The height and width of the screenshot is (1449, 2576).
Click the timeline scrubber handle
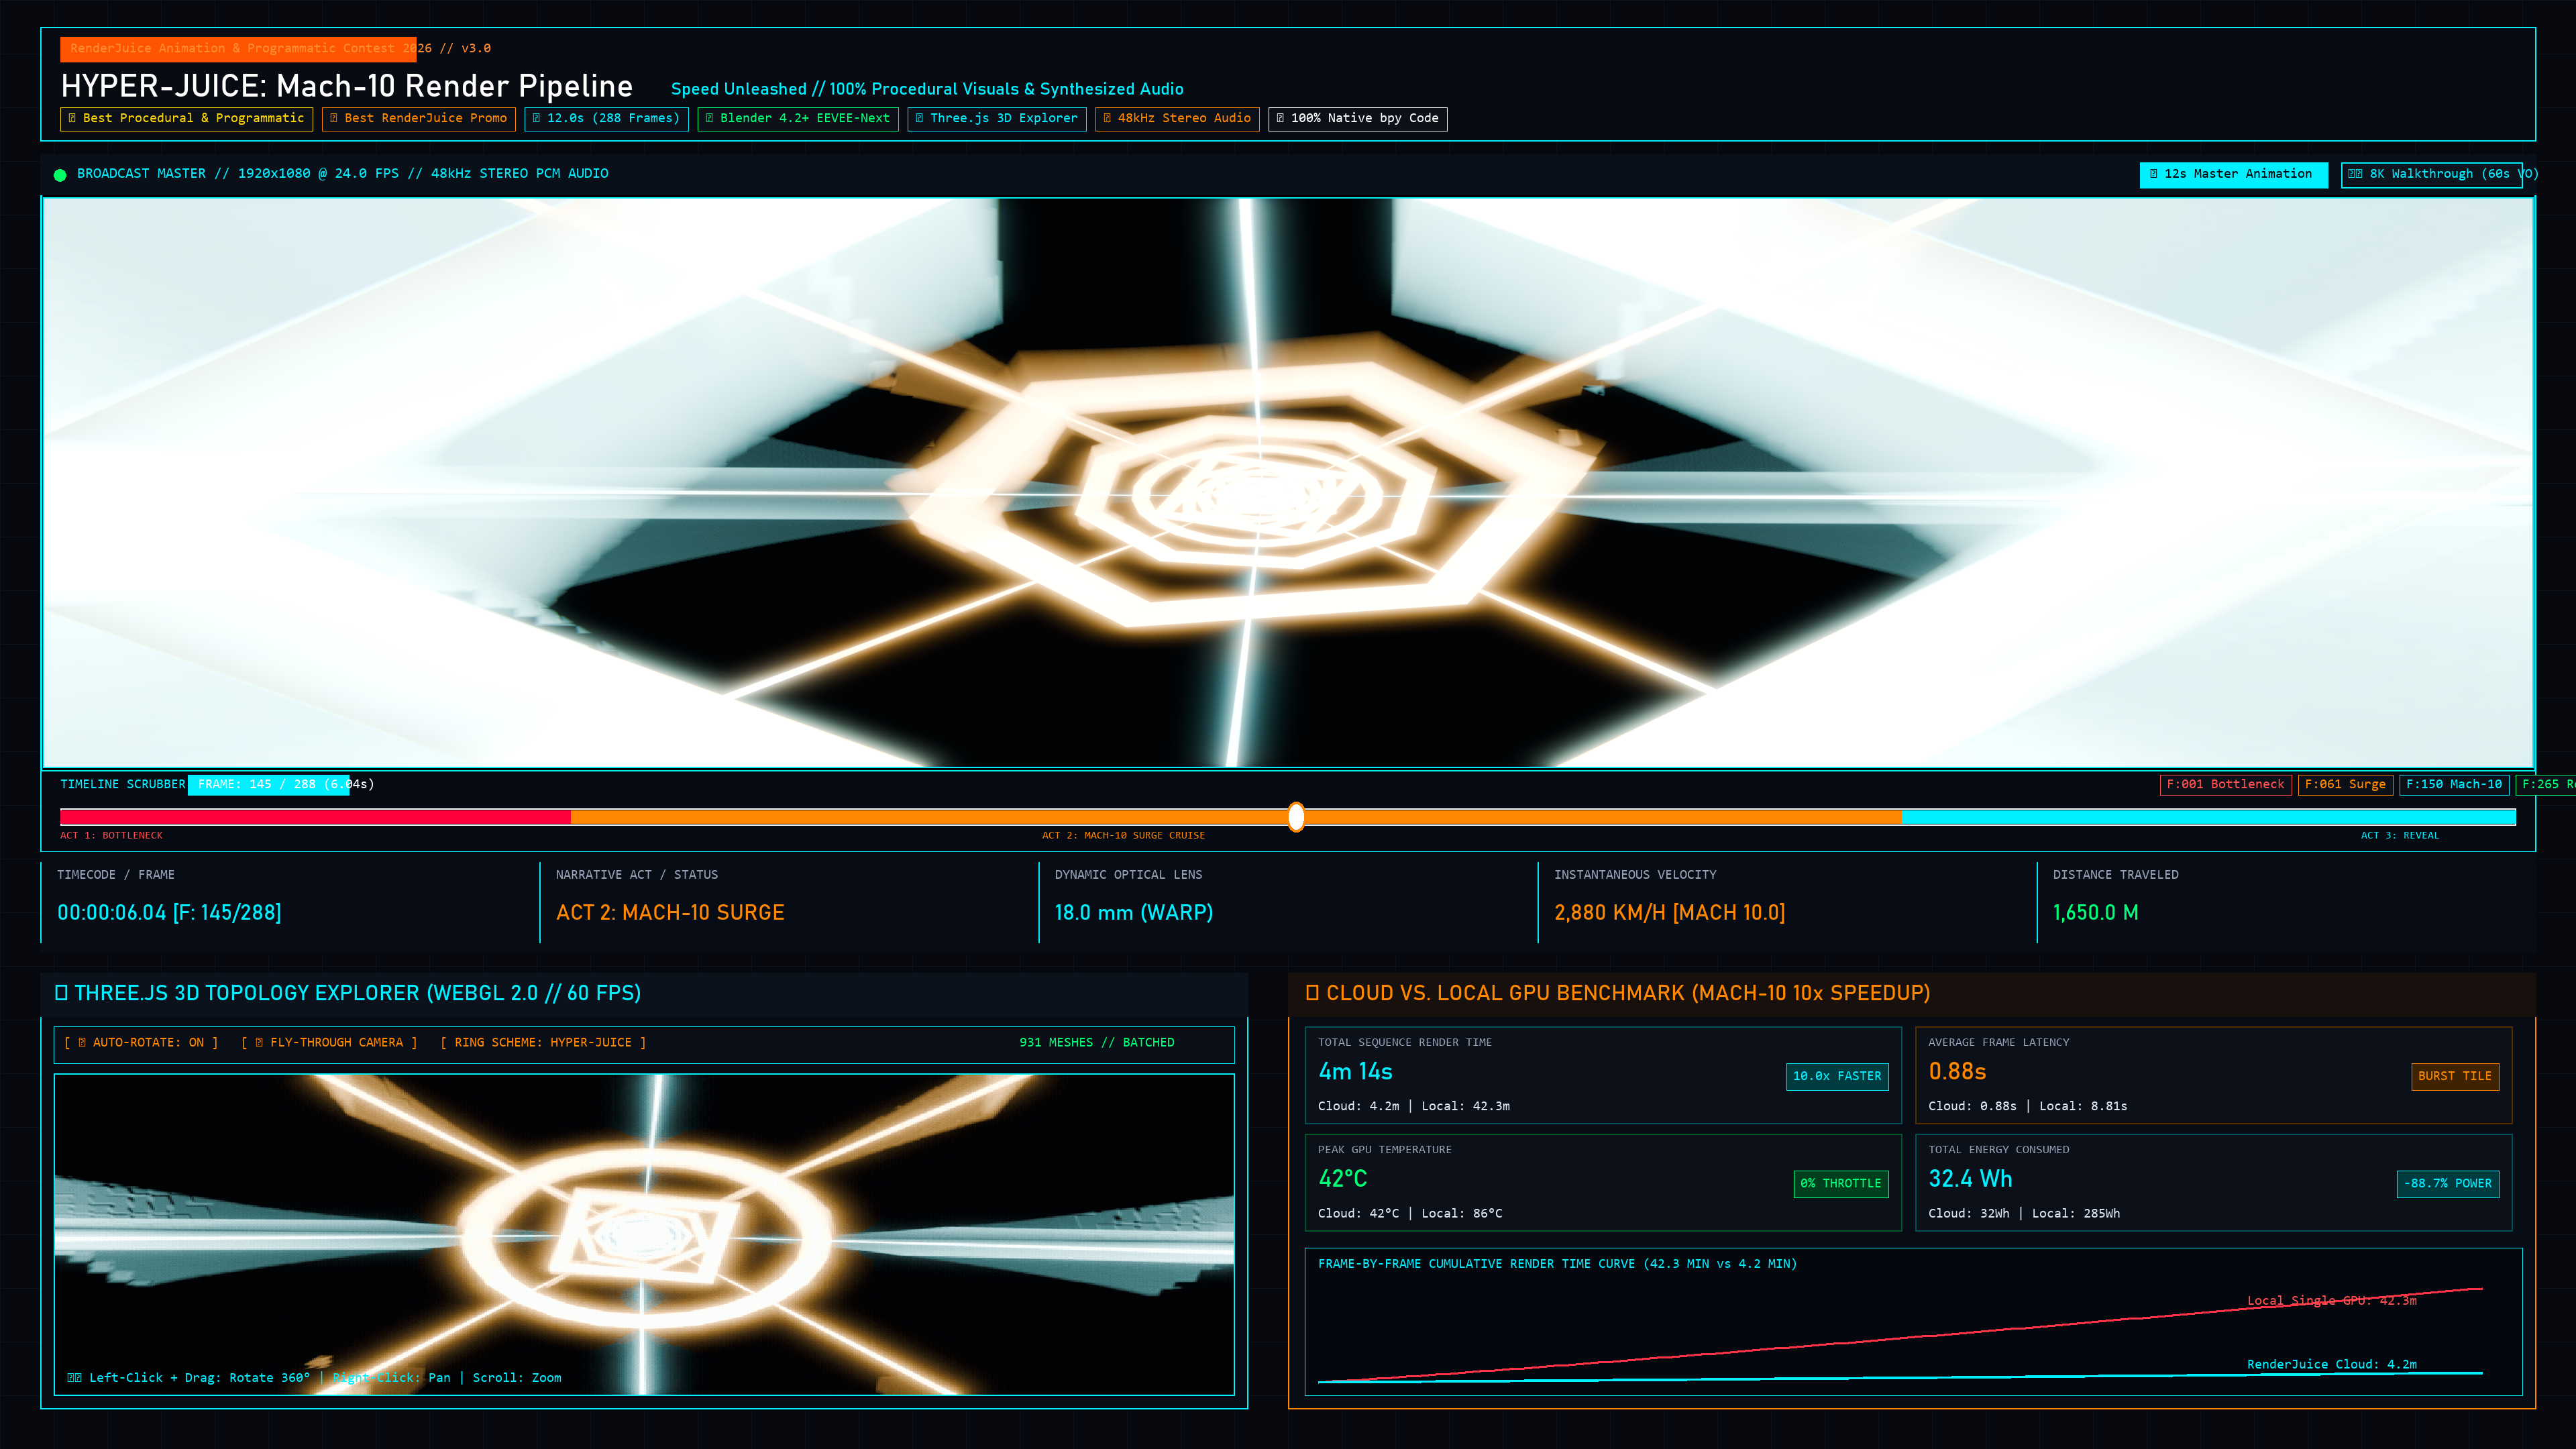tap(1296, 817)
